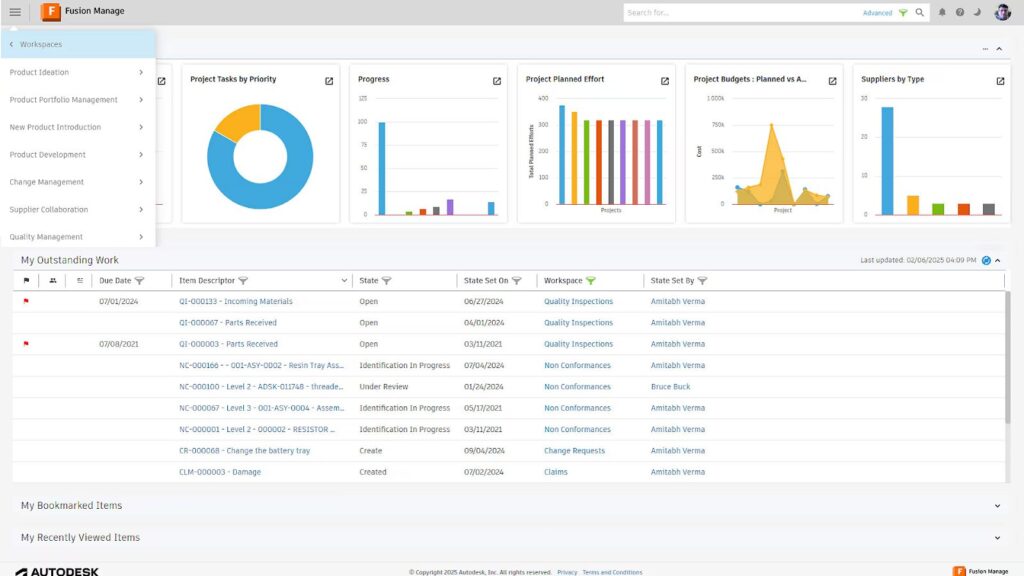The image size is (1024, 576).
Task: Click the flag column header icon
Action: [x=26, y=280]
